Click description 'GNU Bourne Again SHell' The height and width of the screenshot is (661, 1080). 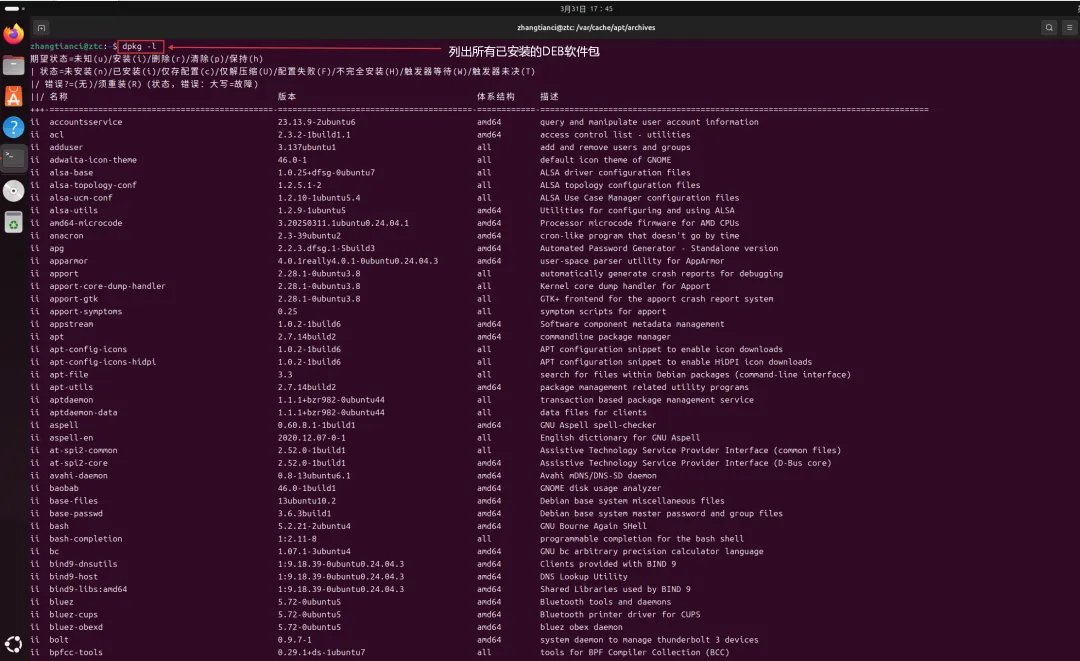point(593,526)
